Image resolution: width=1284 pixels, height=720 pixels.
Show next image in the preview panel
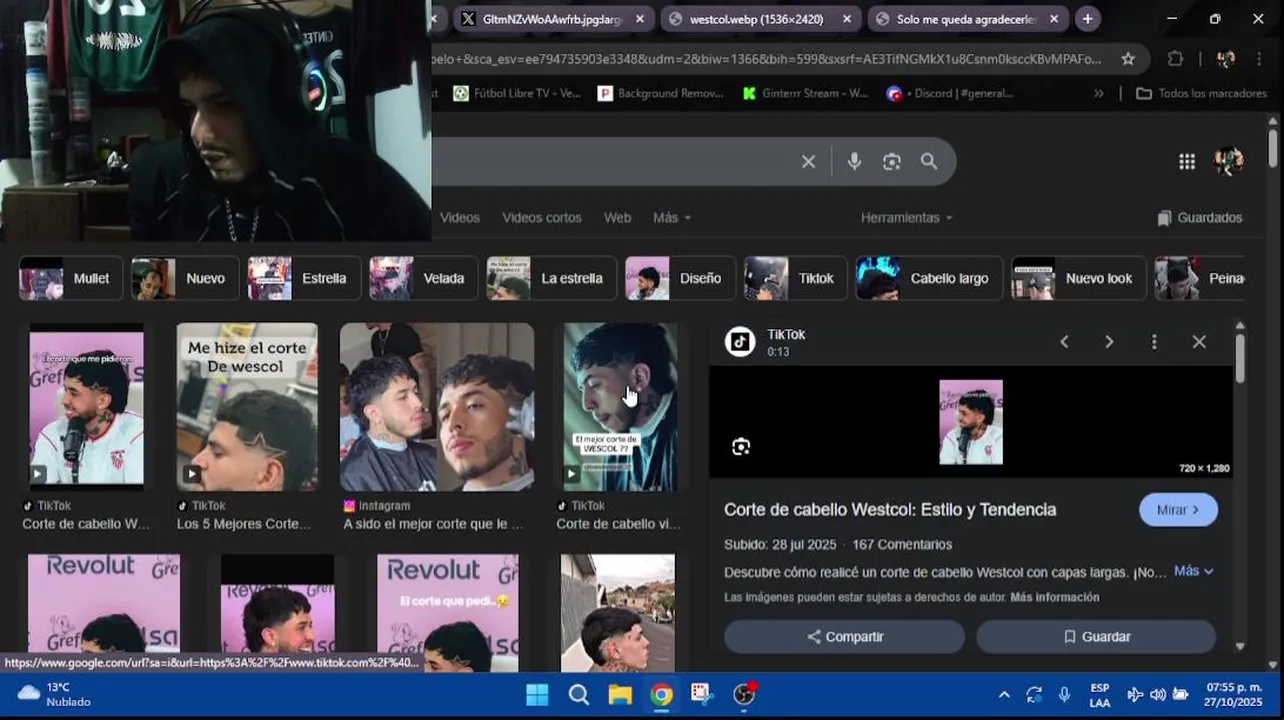(1109, 342)
